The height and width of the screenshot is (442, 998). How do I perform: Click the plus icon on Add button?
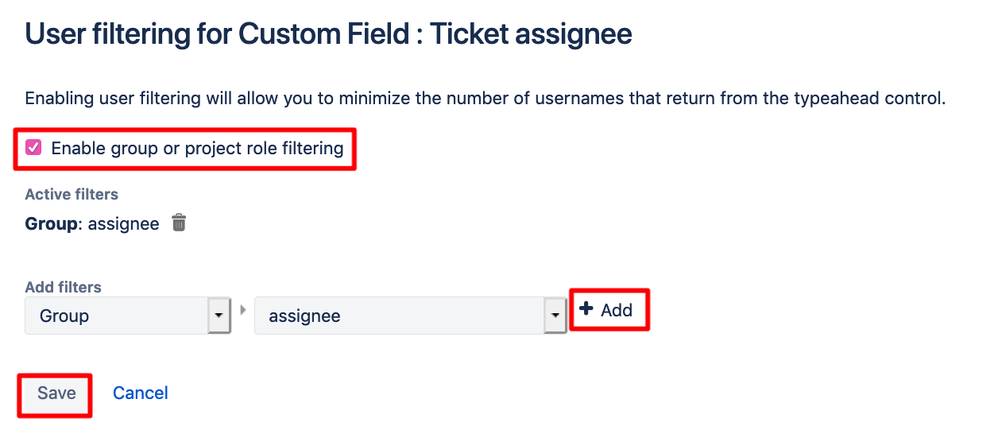click(586, 310)
